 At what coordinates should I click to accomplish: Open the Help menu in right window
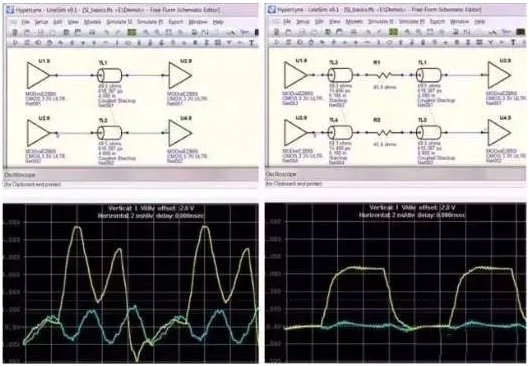tap(480, 22)
